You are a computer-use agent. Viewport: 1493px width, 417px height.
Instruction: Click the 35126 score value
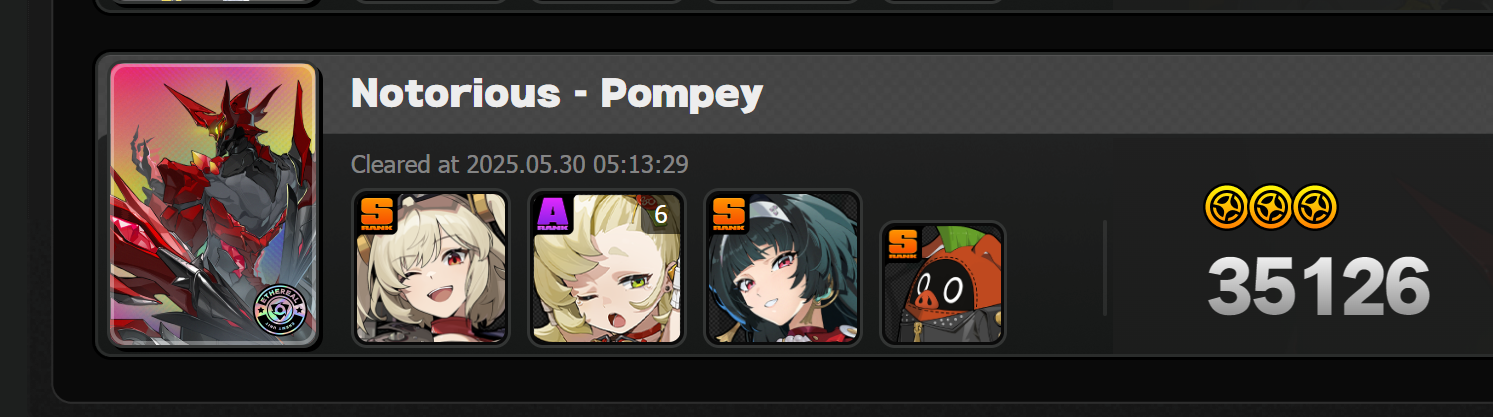(1318, 286)
